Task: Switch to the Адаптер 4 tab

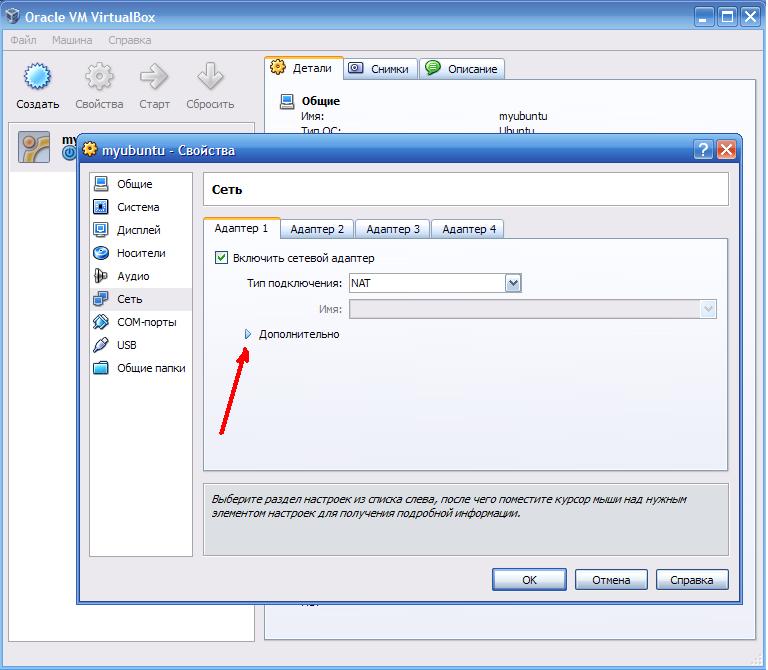Action: click(x=469, y=229)
